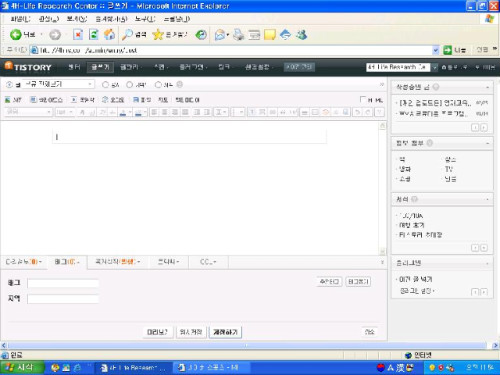Open the 즐겨찾기(A) menu
The image size is (500, 375).
point(111,19)
